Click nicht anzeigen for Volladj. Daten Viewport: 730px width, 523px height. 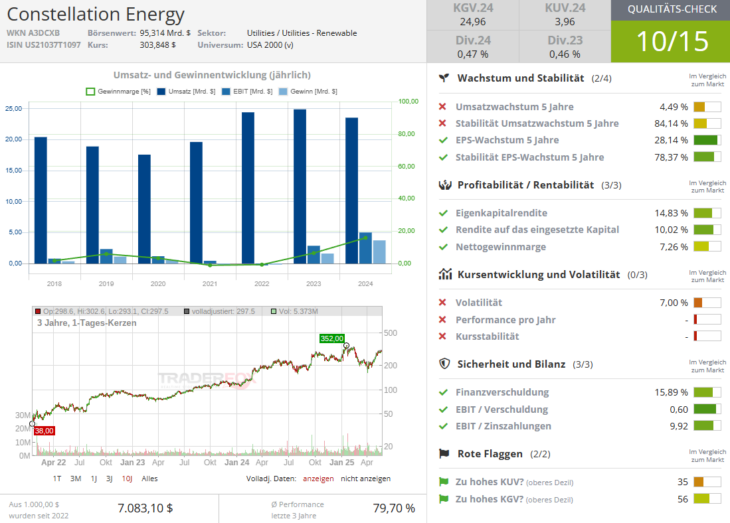point(365,478)
